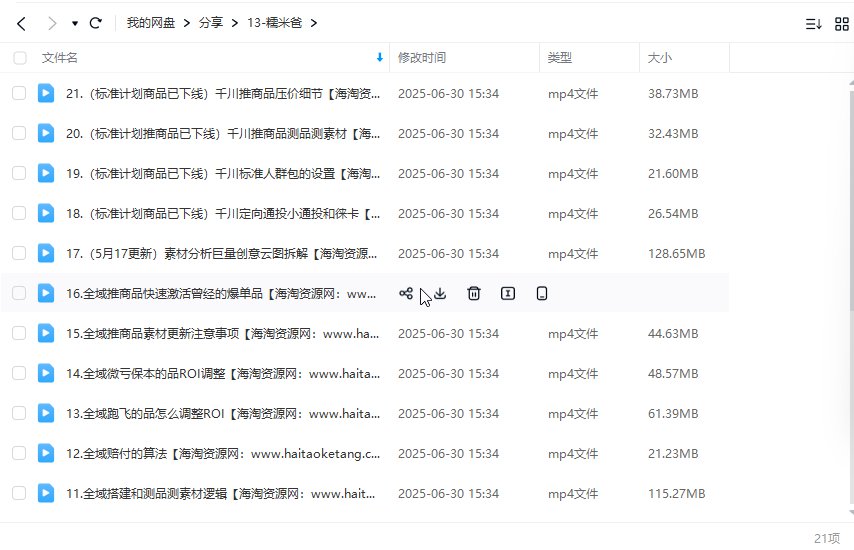
Task: Click the video icon of file 20
Action: [x=46, y=133]
